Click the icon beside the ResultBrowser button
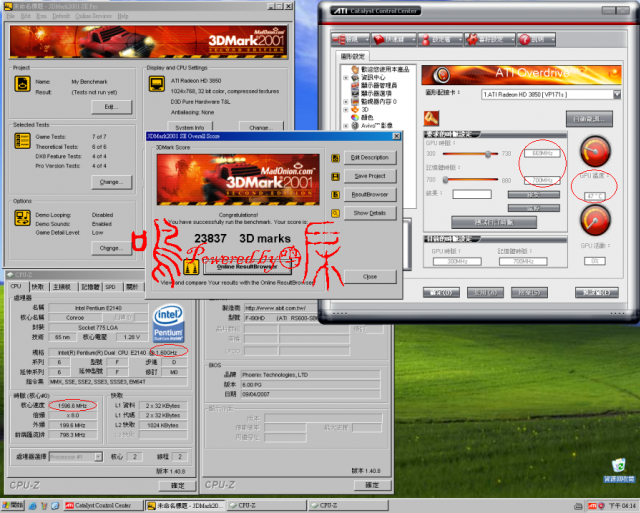The width and height of the screenshot is (640, 513). [x=336, y=195]
